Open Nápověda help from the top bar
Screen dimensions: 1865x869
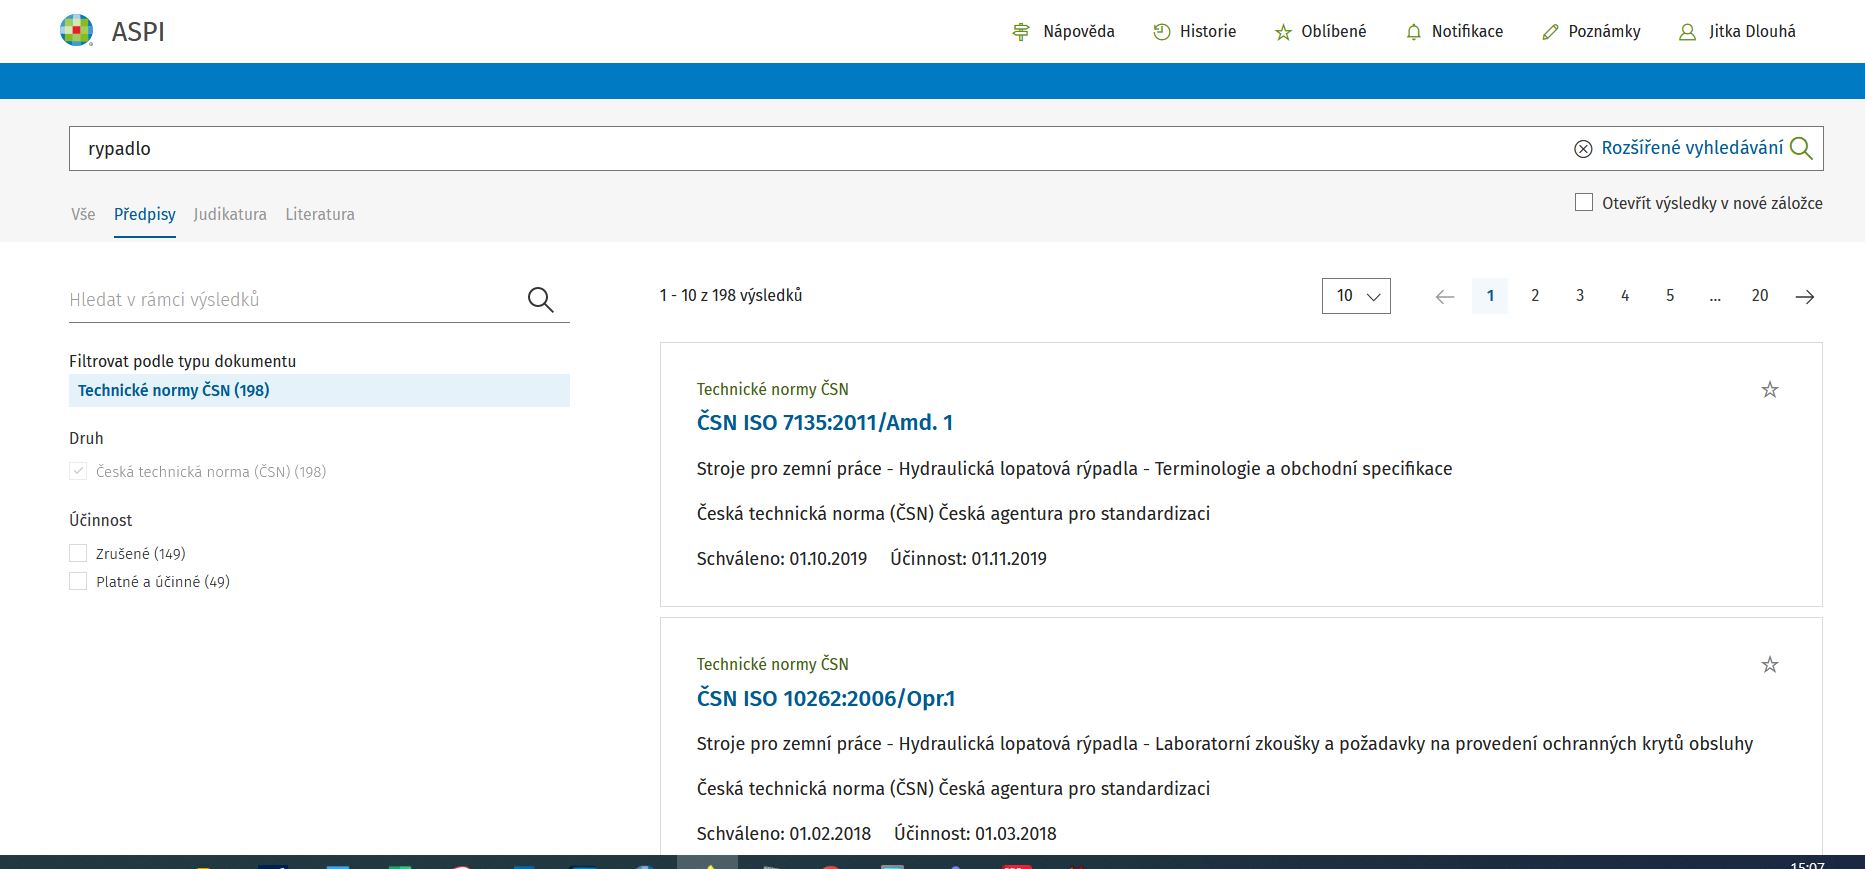(1064, 32)
